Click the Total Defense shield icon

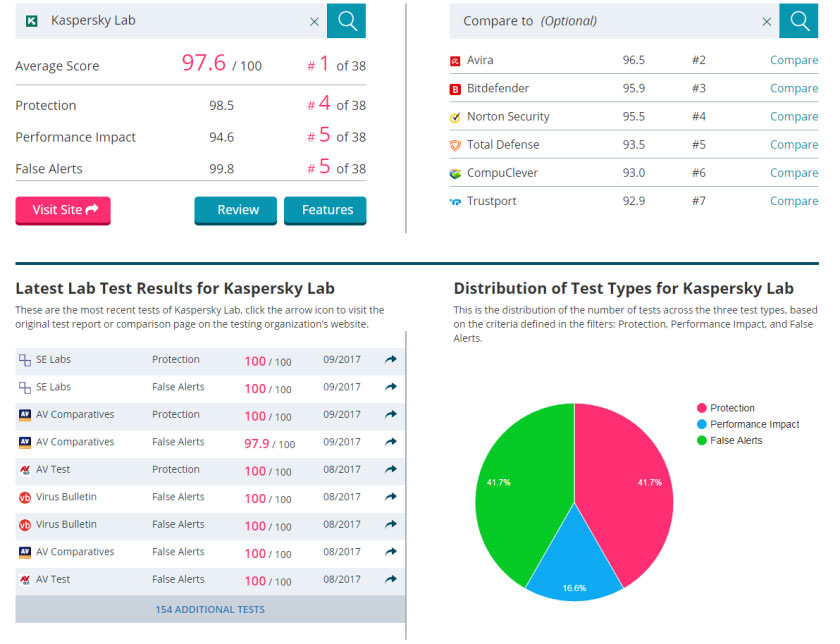tap(455, 145)
